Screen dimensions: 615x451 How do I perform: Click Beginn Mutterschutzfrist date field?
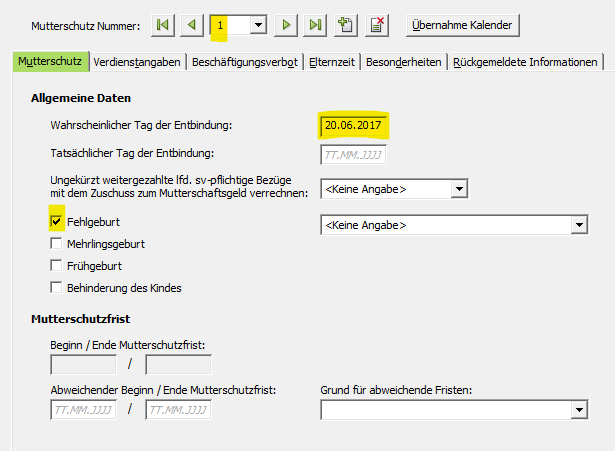pos(84,365)
